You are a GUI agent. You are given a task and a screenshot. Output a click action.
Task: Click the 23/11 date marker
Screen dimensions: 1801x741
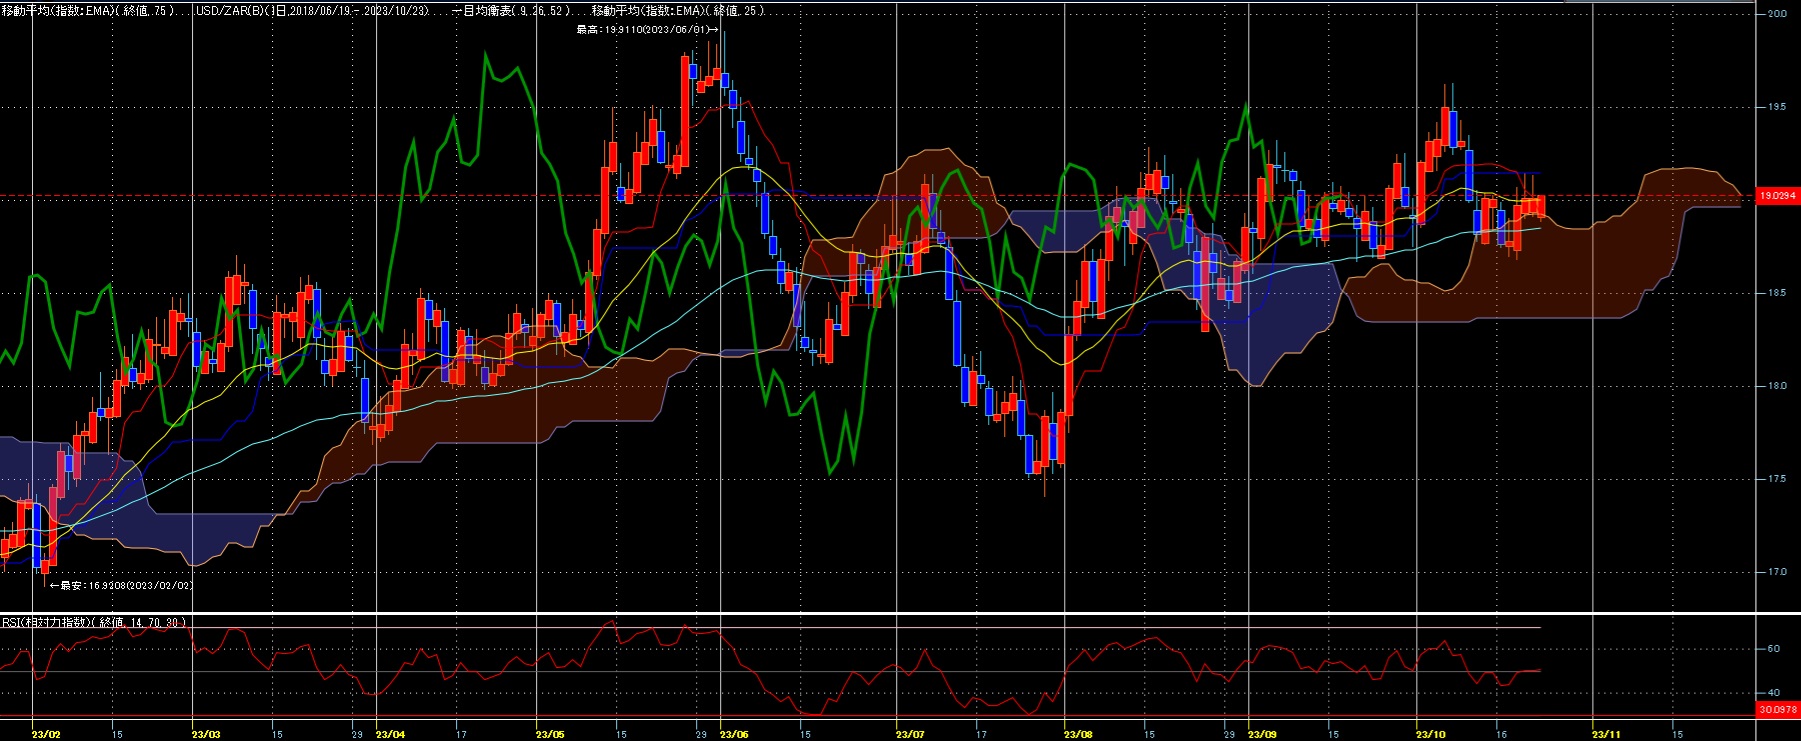point(1606,734)
